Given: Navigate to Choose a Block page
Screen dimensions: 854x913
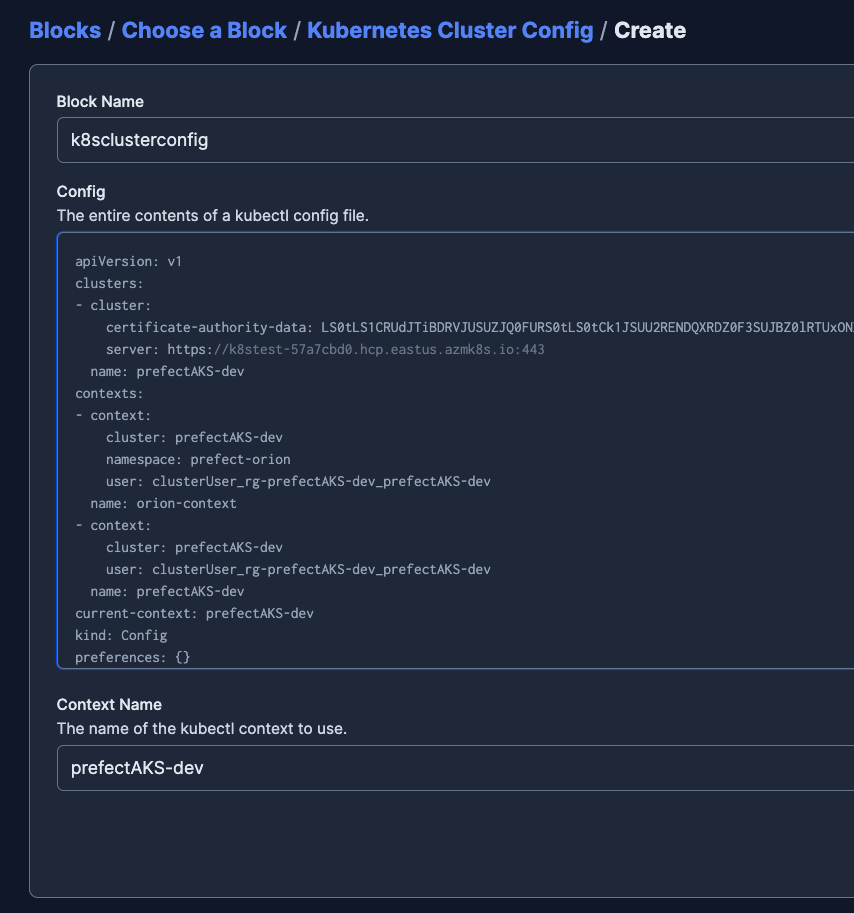Looking at the screenshot, I should (204, 30).
